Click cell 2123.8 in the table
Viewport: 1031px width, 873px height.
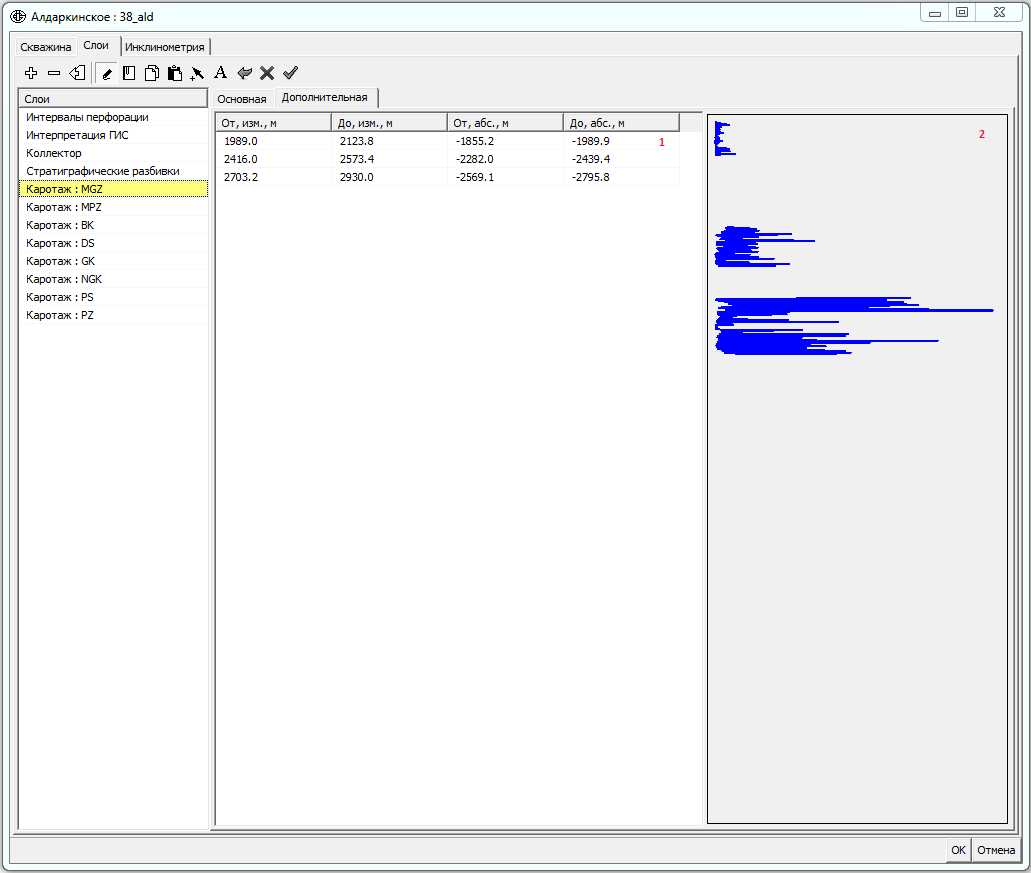click(389, 141)
